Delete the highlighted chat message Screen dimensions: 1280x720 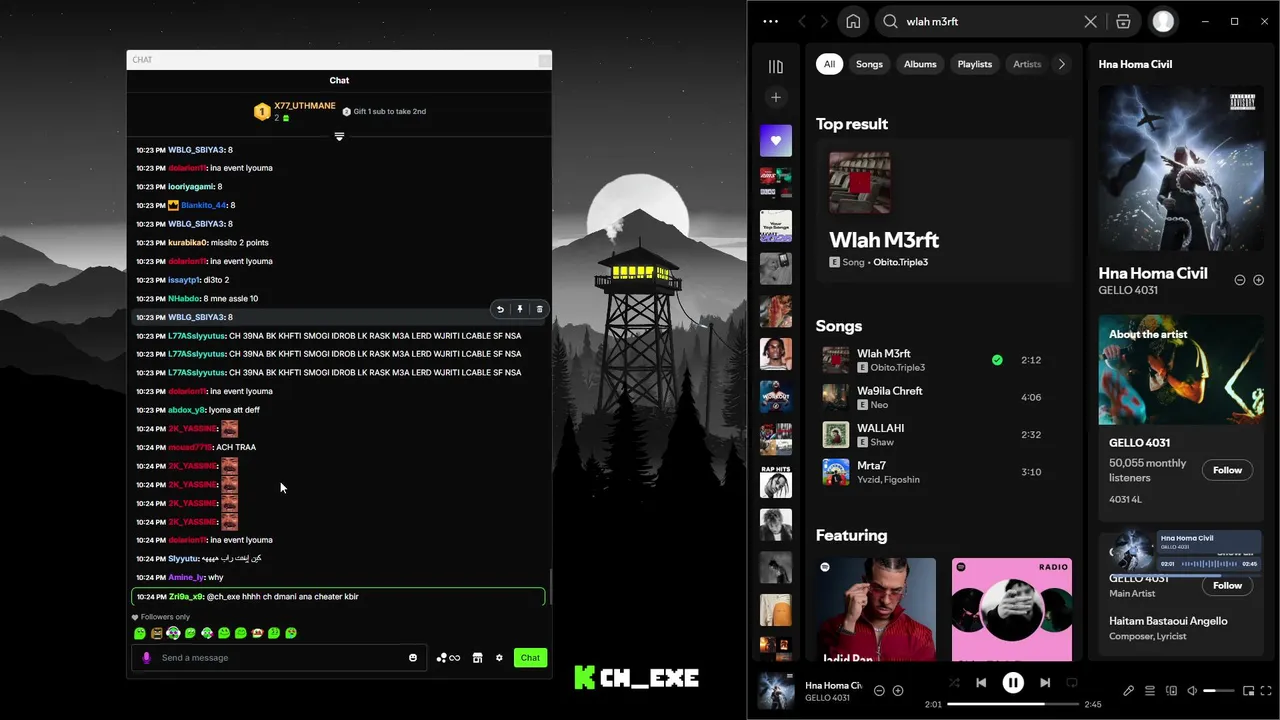click(539, 309)
